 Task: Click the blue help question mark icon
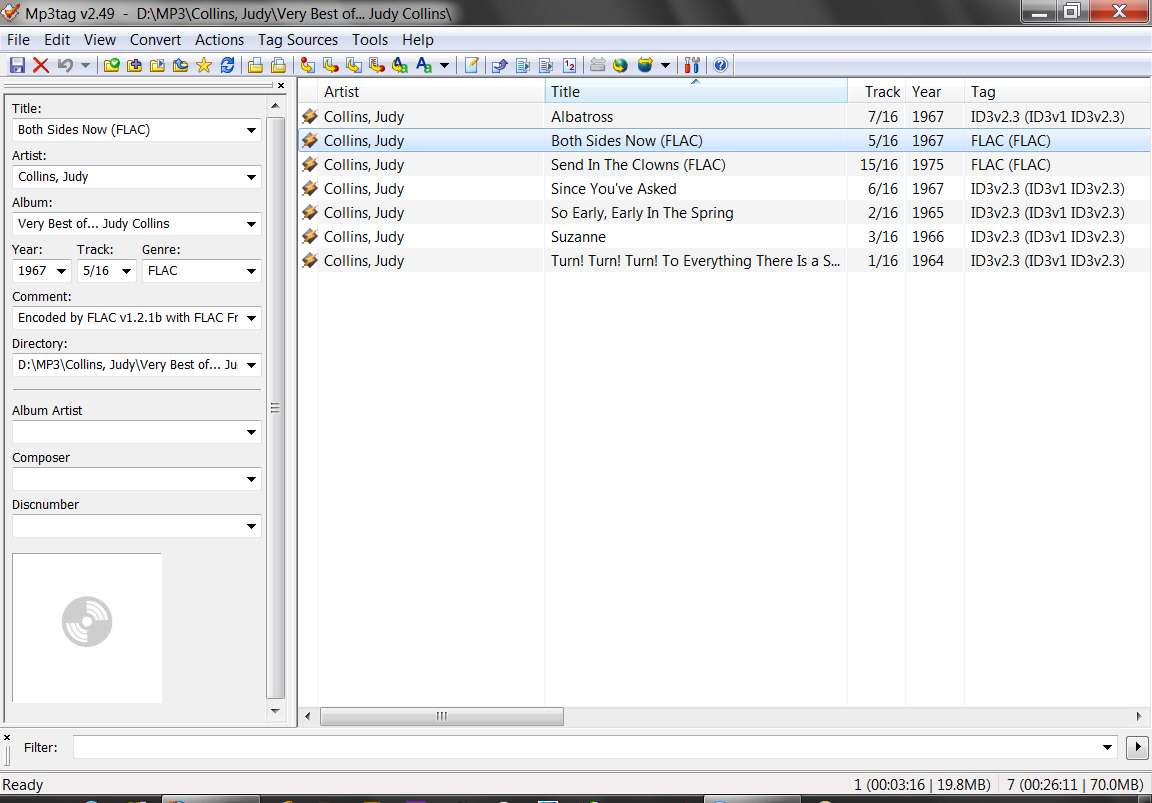[x=721, y=65]
